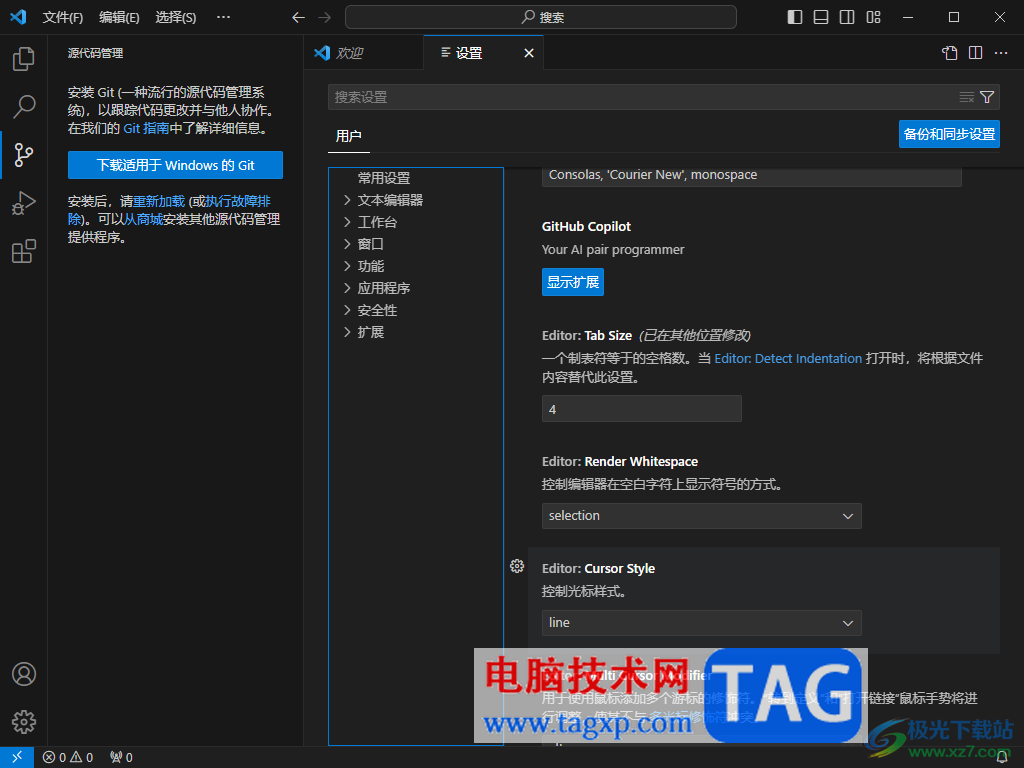
Task: Open settings JSON file icon
Action: pyautogui.click(x=950, y=53)
